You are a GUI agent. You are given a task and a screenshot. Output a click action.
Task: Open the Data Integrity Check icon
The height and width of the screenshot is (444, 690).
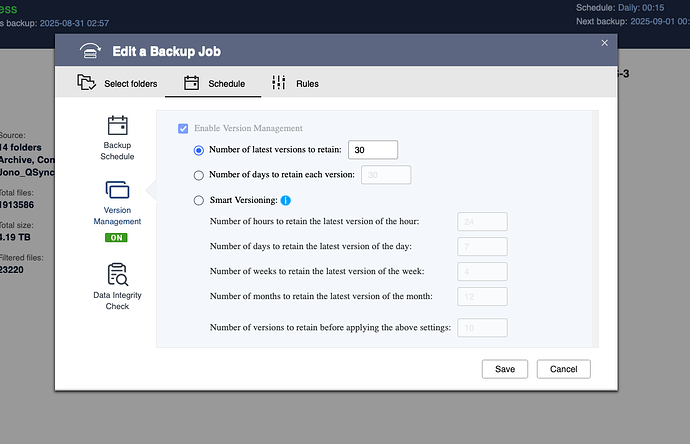[x=117, y=275]
